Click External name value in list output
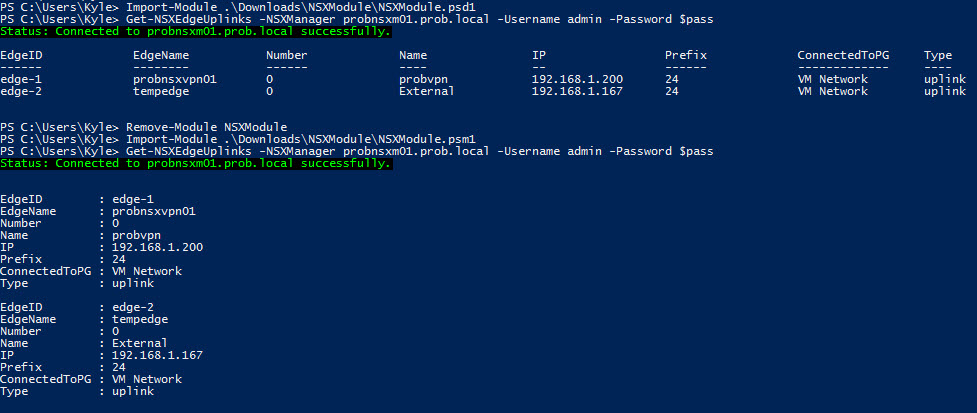The height and width of the screenshot is (413, 977). (140, 343)
